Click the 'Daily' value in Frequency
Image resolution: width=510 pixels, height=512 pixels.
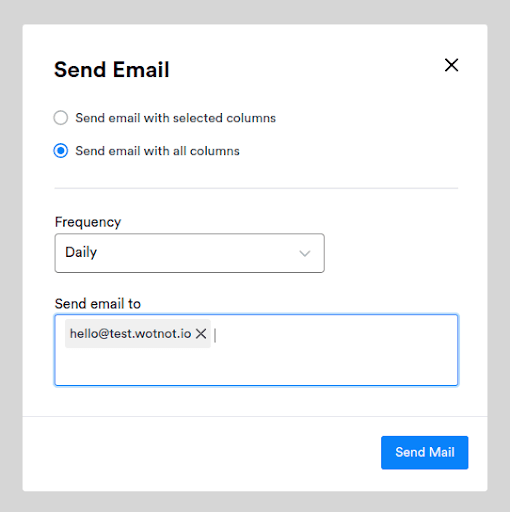81,252
